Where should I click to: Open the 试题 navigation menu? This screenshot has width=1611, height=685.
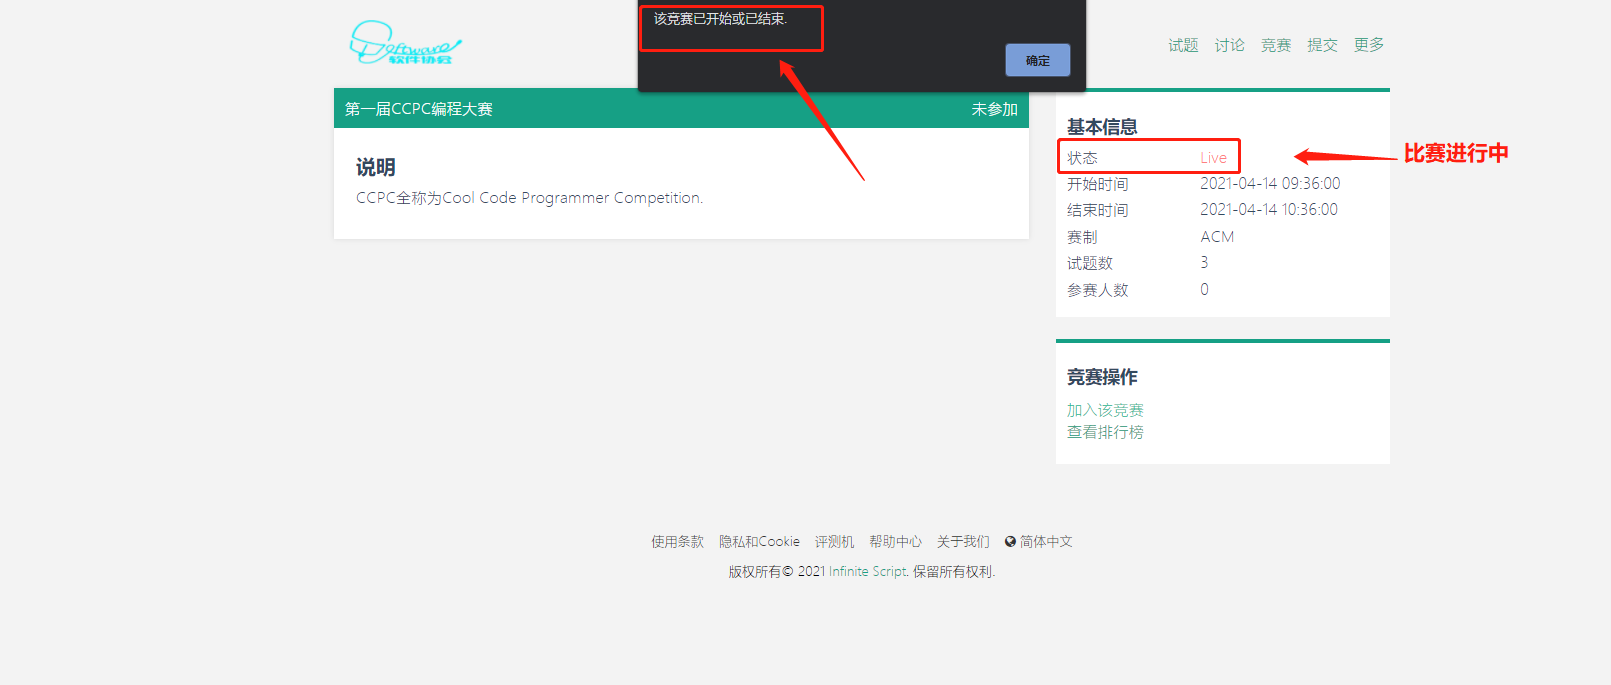tap(1183, 45)
